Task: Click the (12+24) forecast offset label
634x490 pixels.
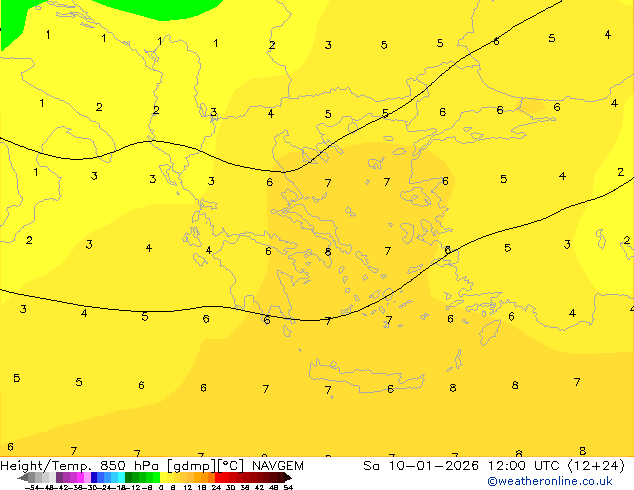Action: [596, 466]
